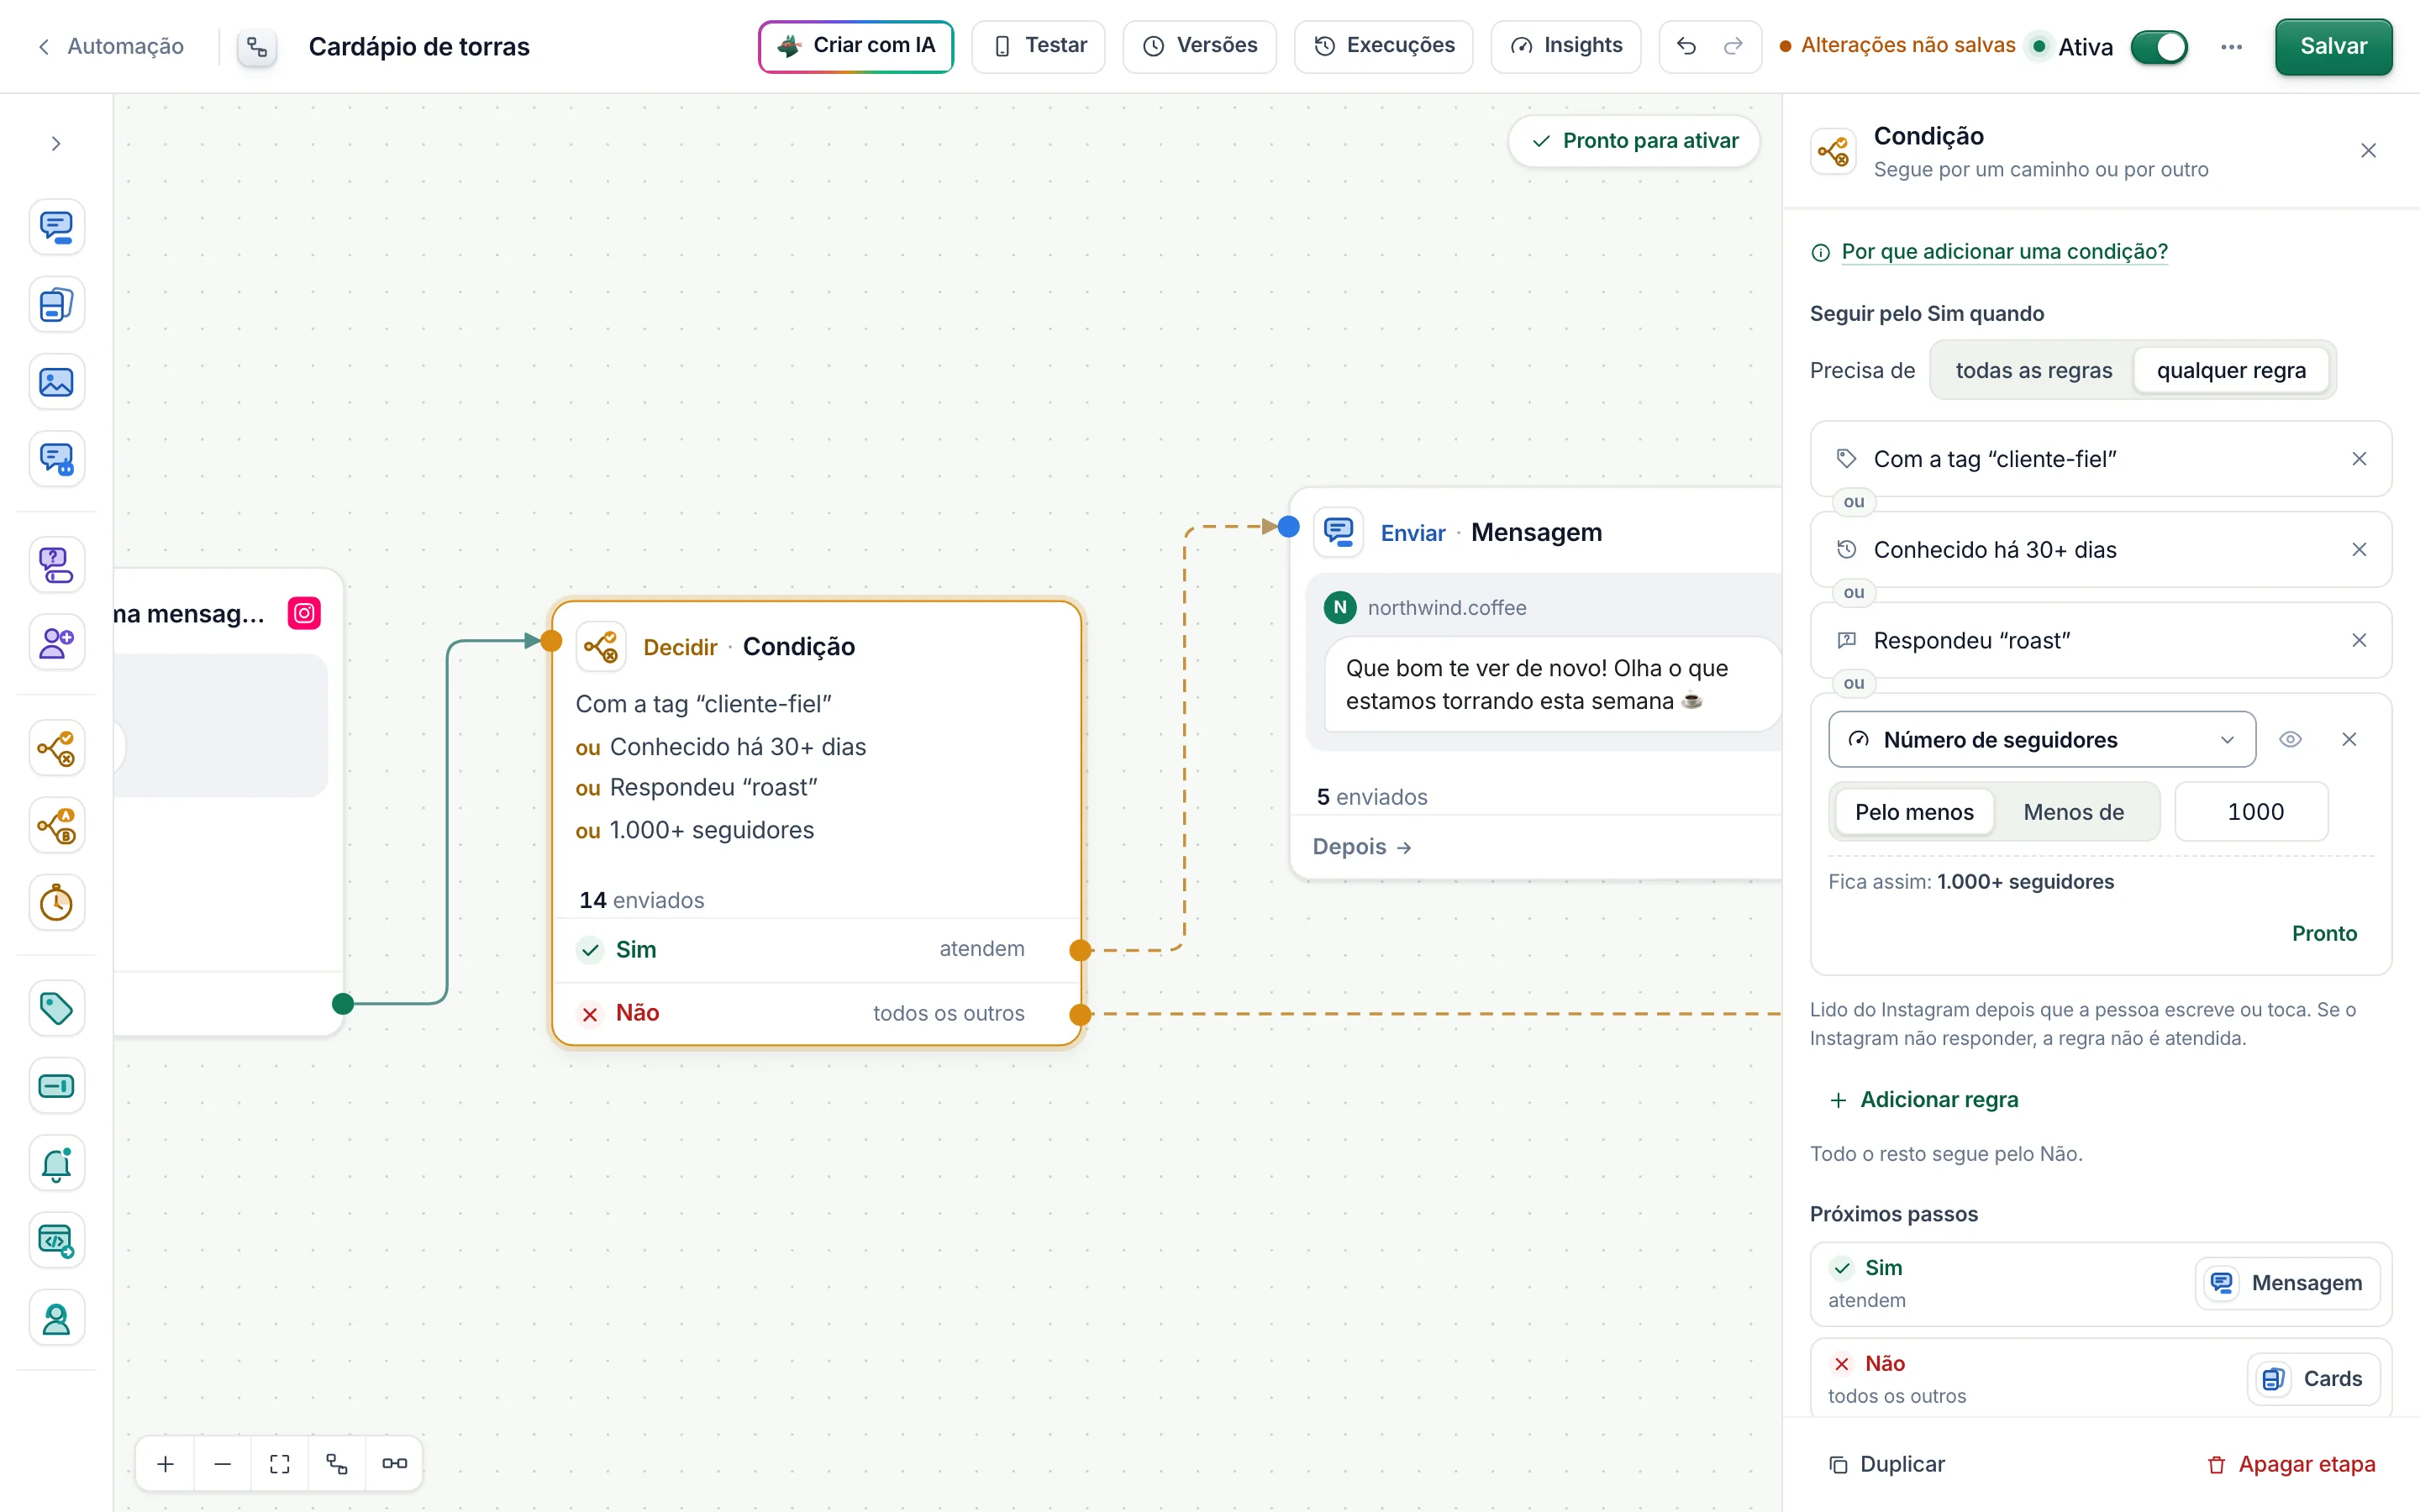Select the code webhook icon in sidebar
2420x1512 pixels.
point(56,1241)
